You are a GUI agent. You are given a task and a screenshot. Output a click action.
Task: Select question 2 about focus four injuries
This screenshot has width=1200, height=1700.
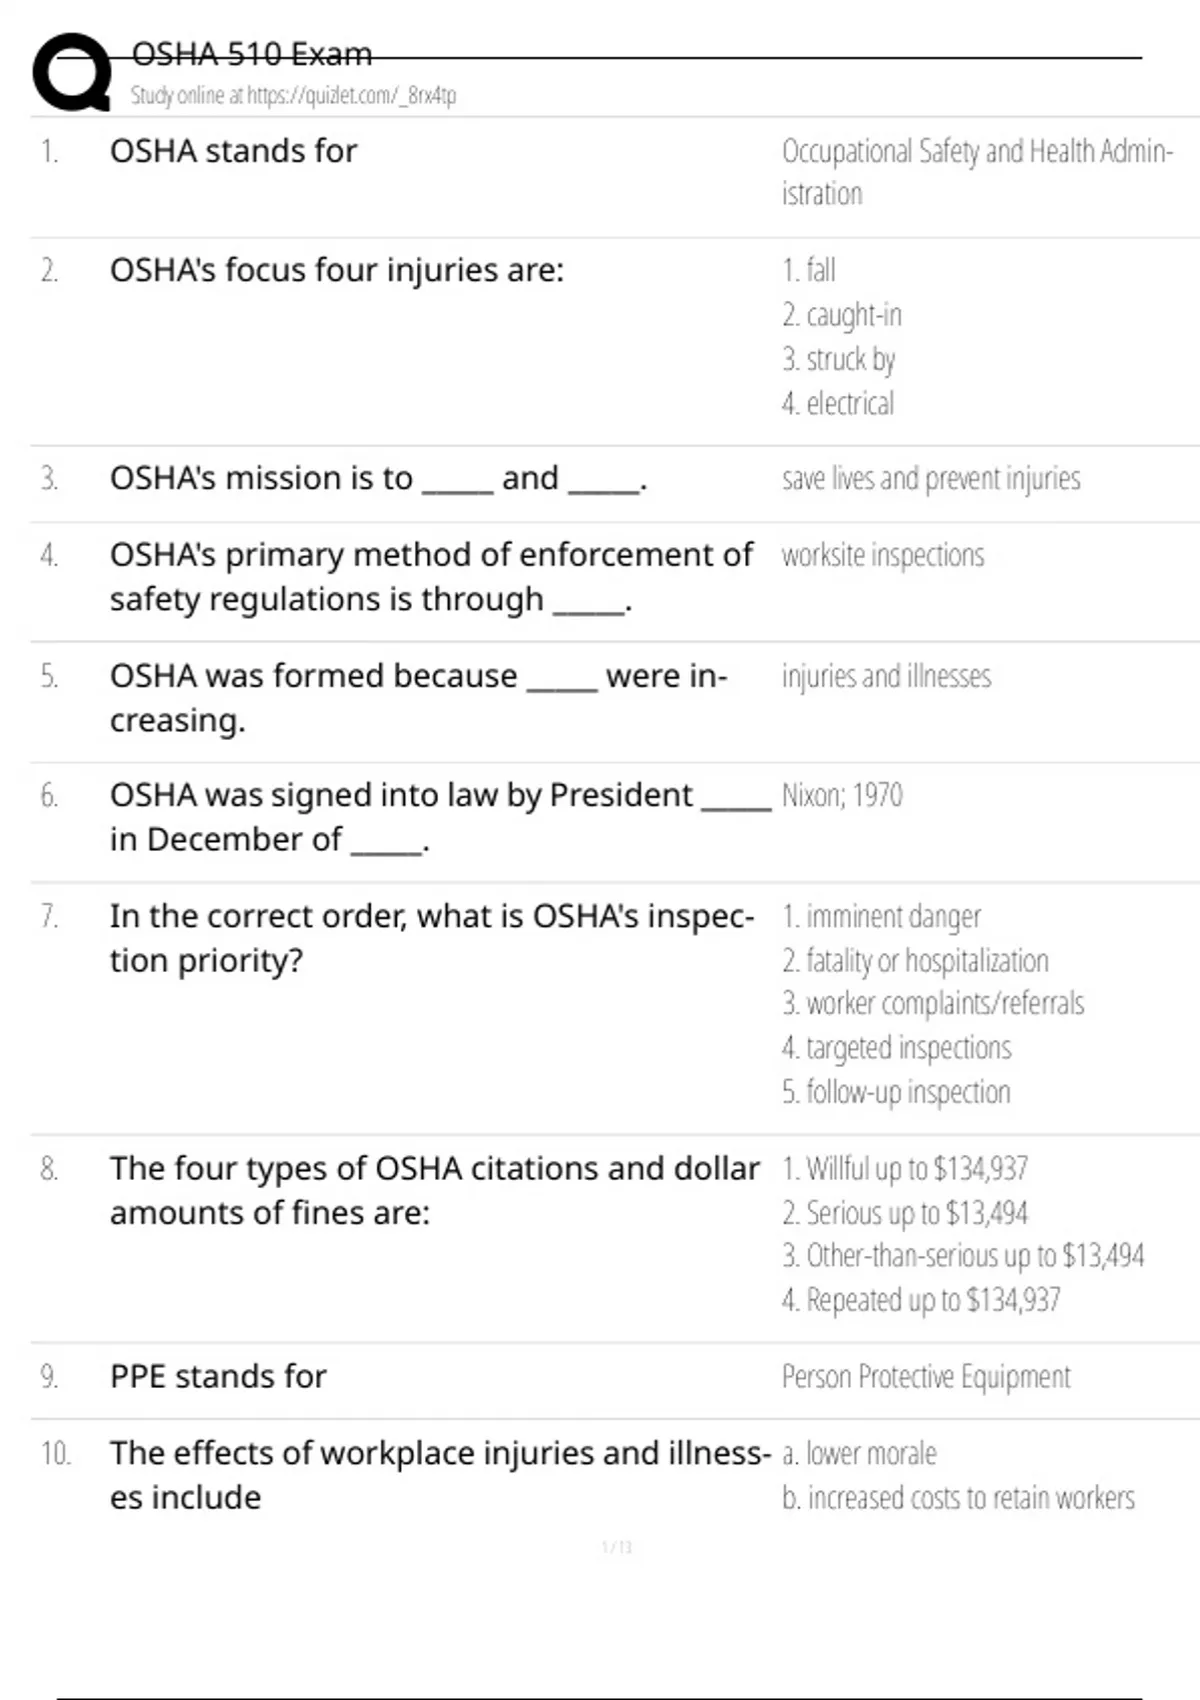[x=337, y=270]
